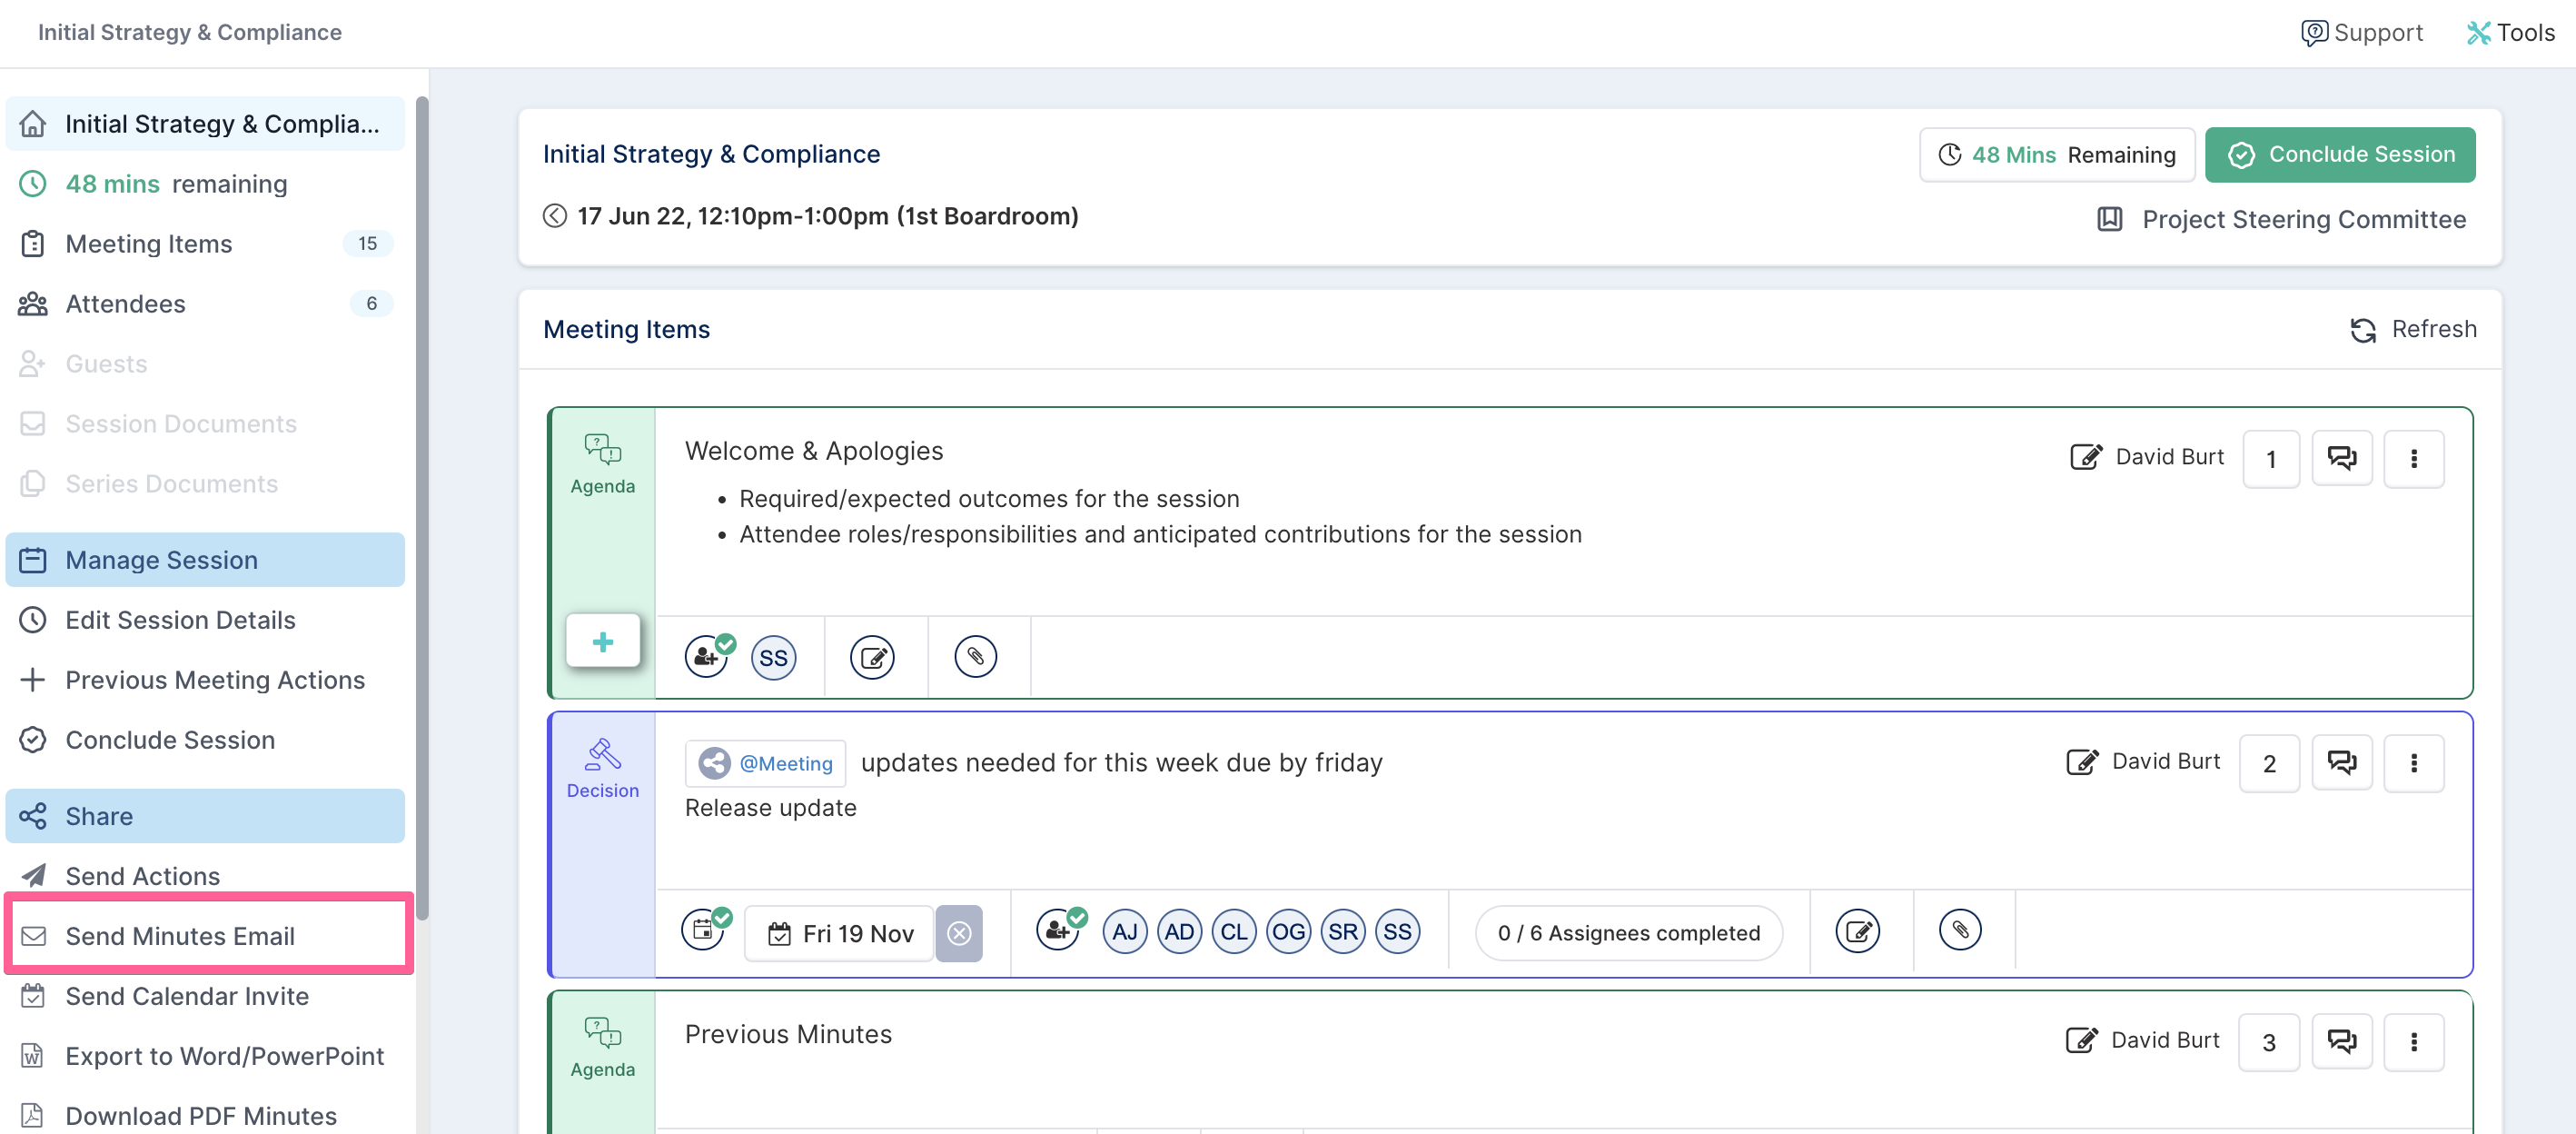
Task: Click the item number 3 box
Action: 2268,1042
